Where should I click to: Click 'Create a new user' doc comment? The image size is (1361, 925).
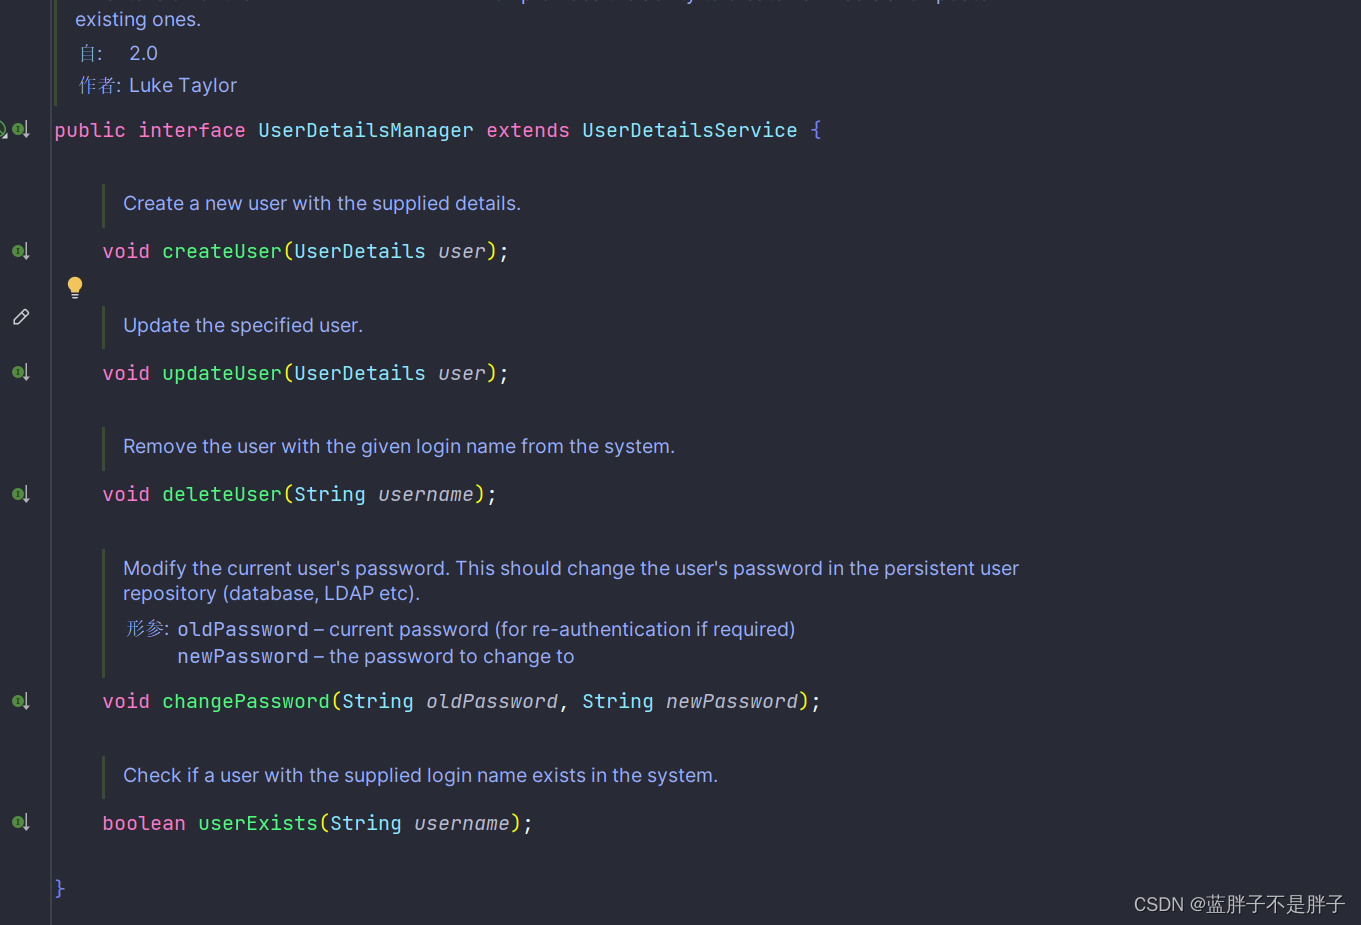tap(322, 203)
